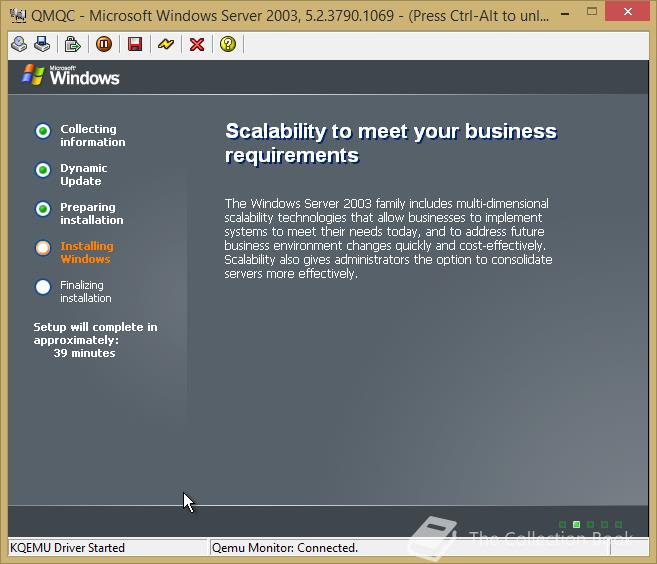Viewport: 657px width, 564px height.
Task: Click the red floppy save-state icon
Action: pos(135,44)
